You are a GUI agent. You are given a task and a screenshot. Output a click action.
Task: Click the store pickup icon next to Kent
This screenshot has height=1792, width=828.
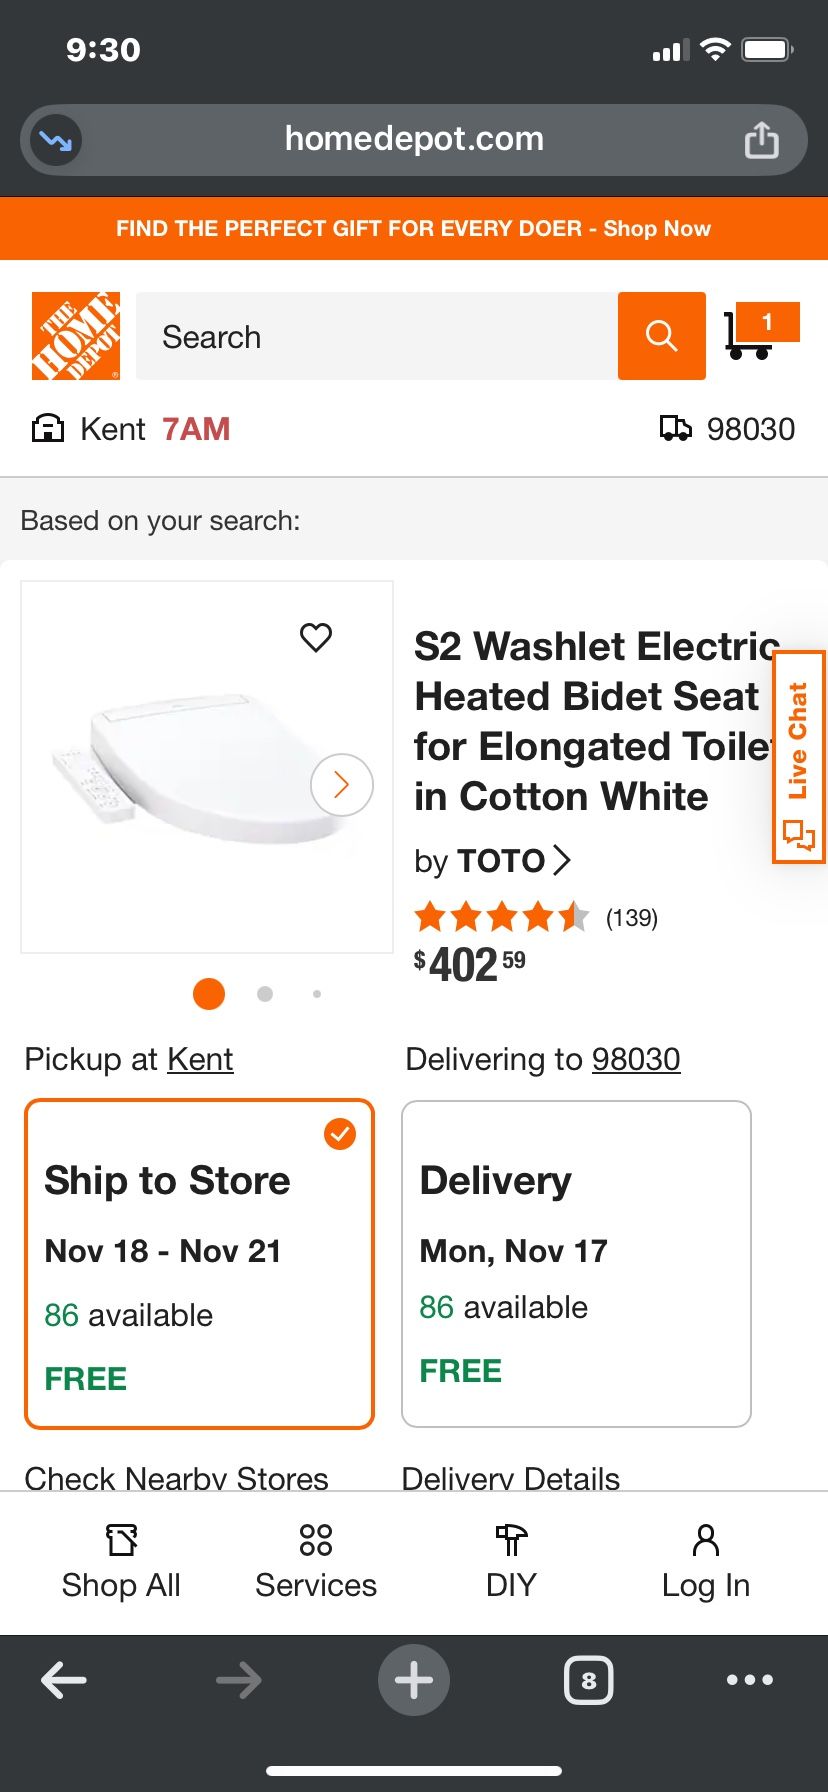coord(47,428)
